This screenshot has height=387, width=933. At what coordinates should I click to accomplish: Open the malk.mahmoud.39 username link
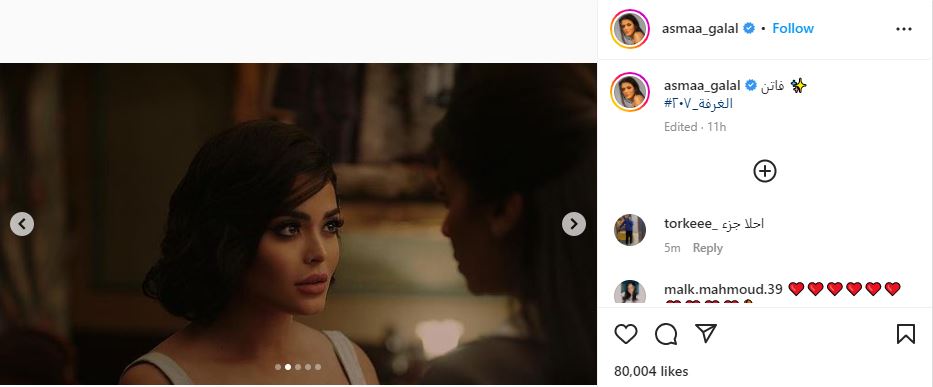(723, 289)
